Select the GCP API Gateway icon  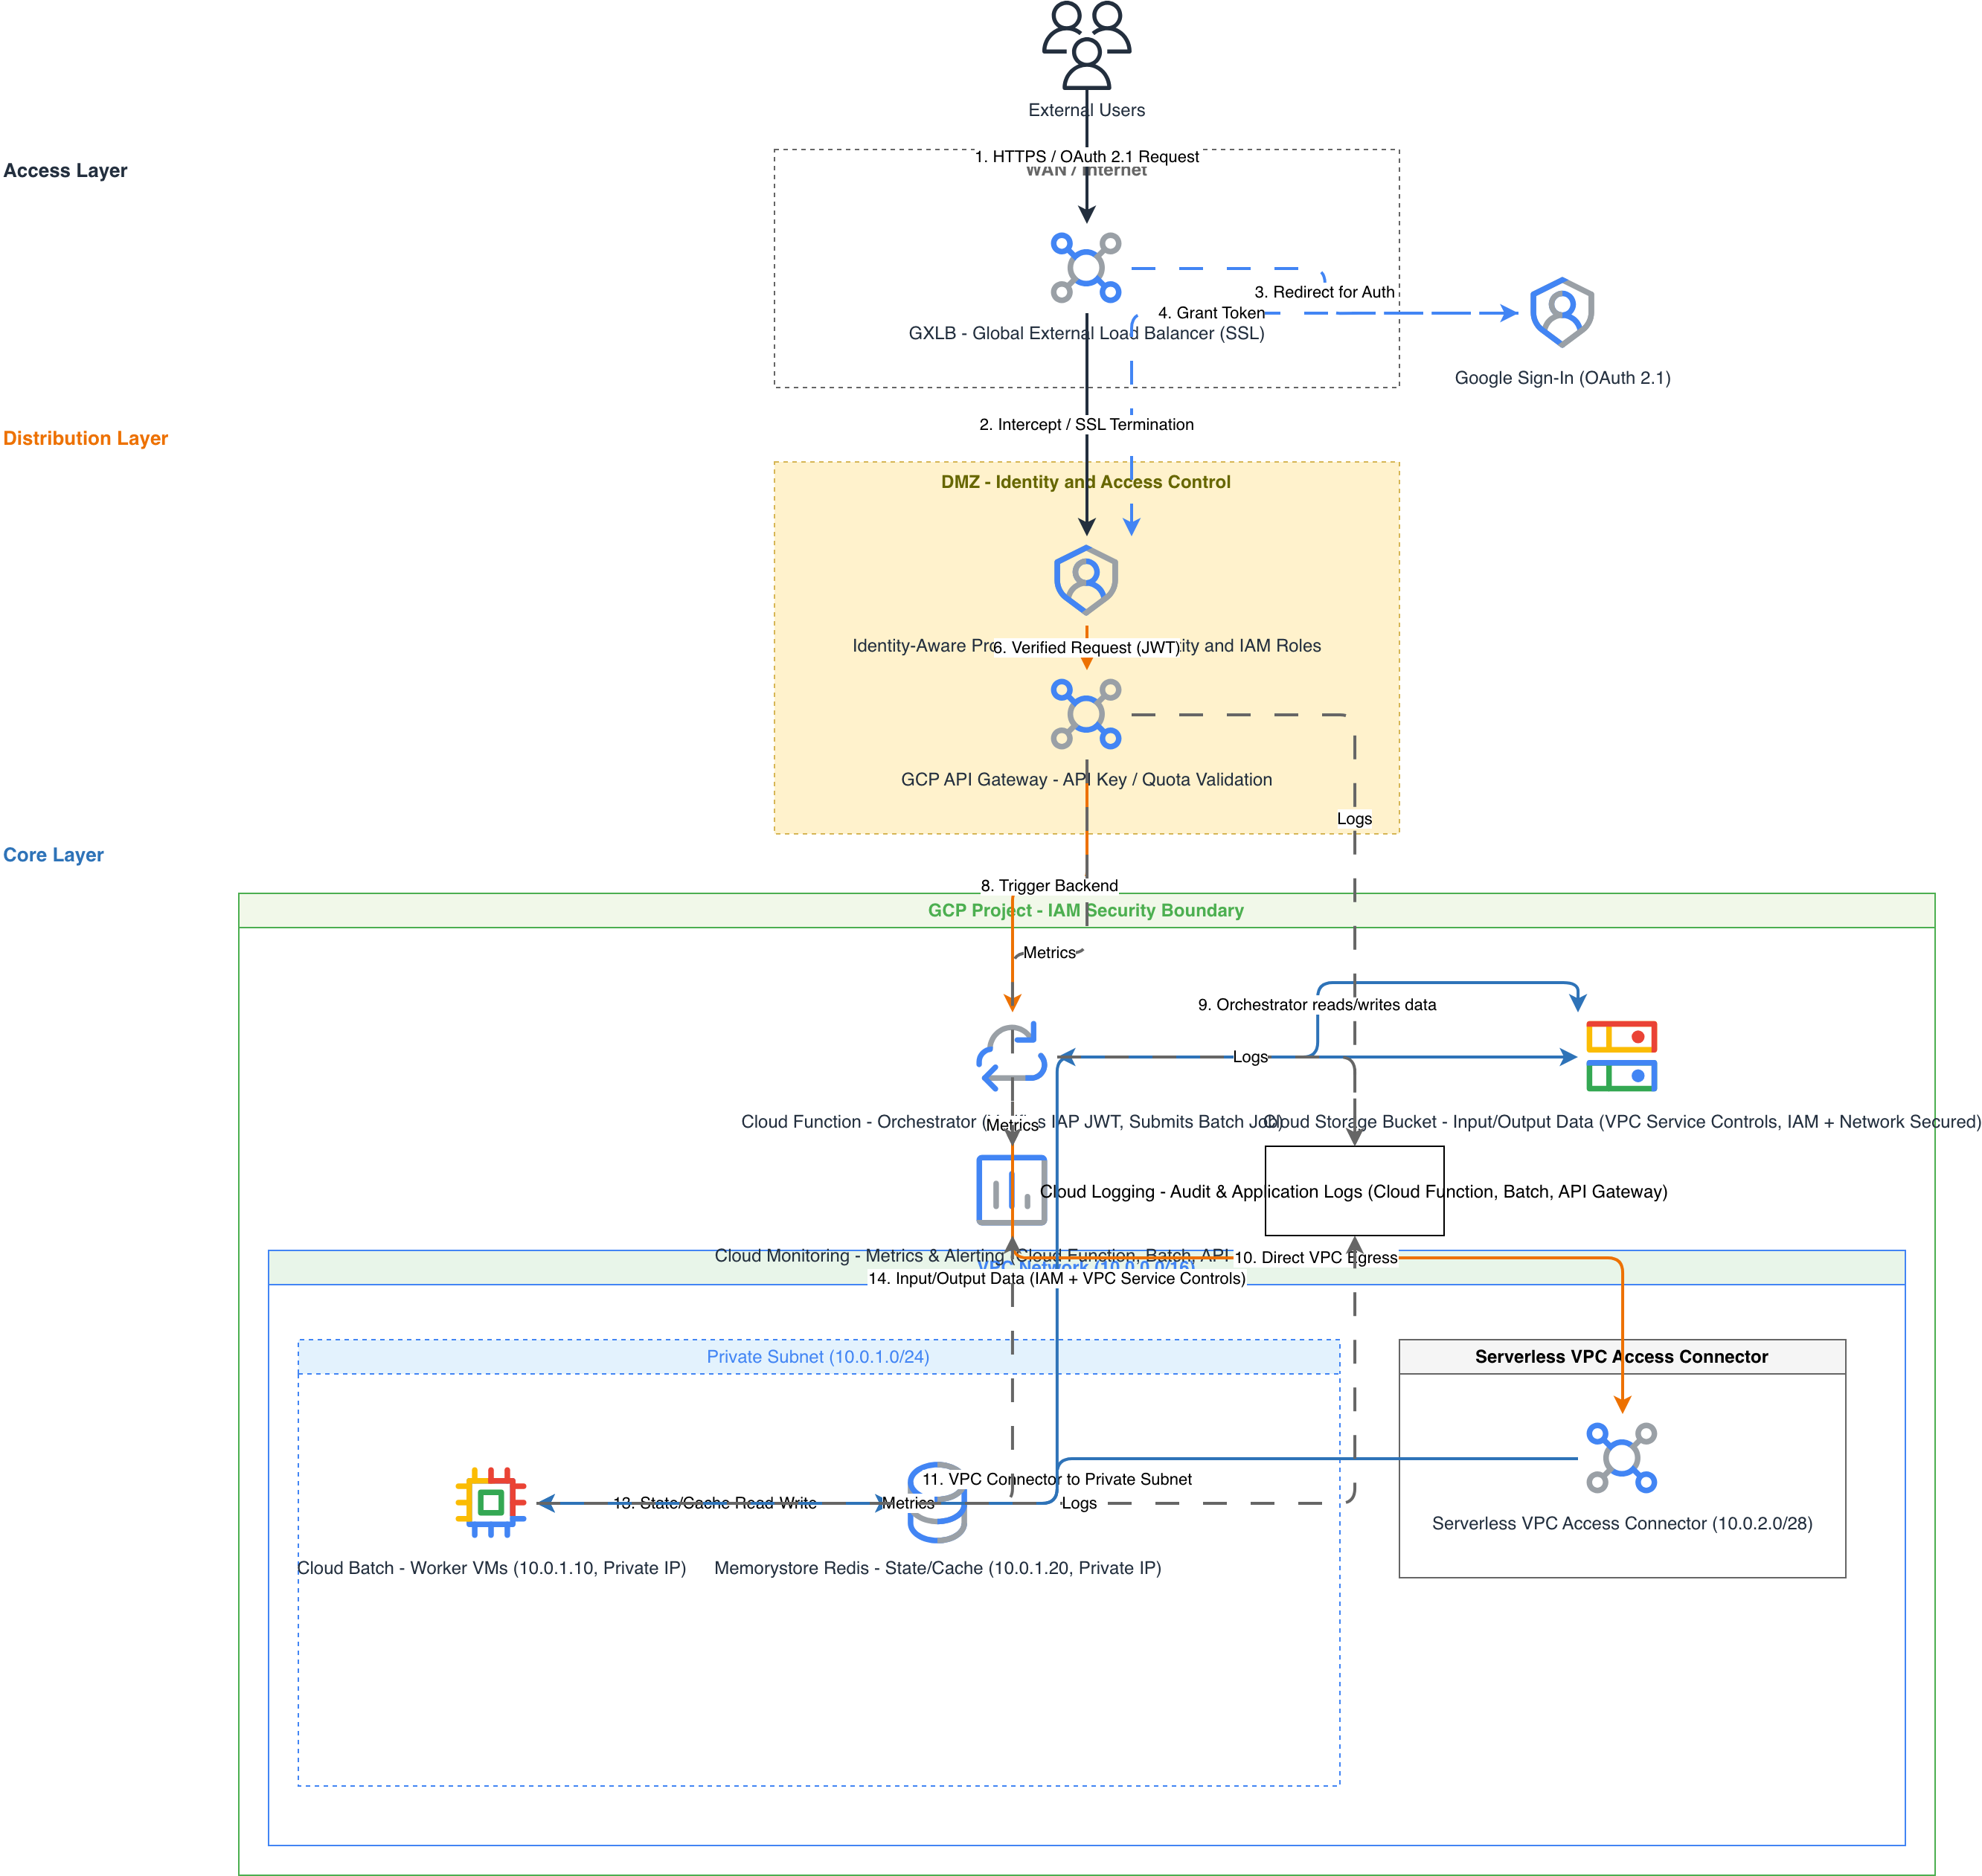(x=1086, y=714)
